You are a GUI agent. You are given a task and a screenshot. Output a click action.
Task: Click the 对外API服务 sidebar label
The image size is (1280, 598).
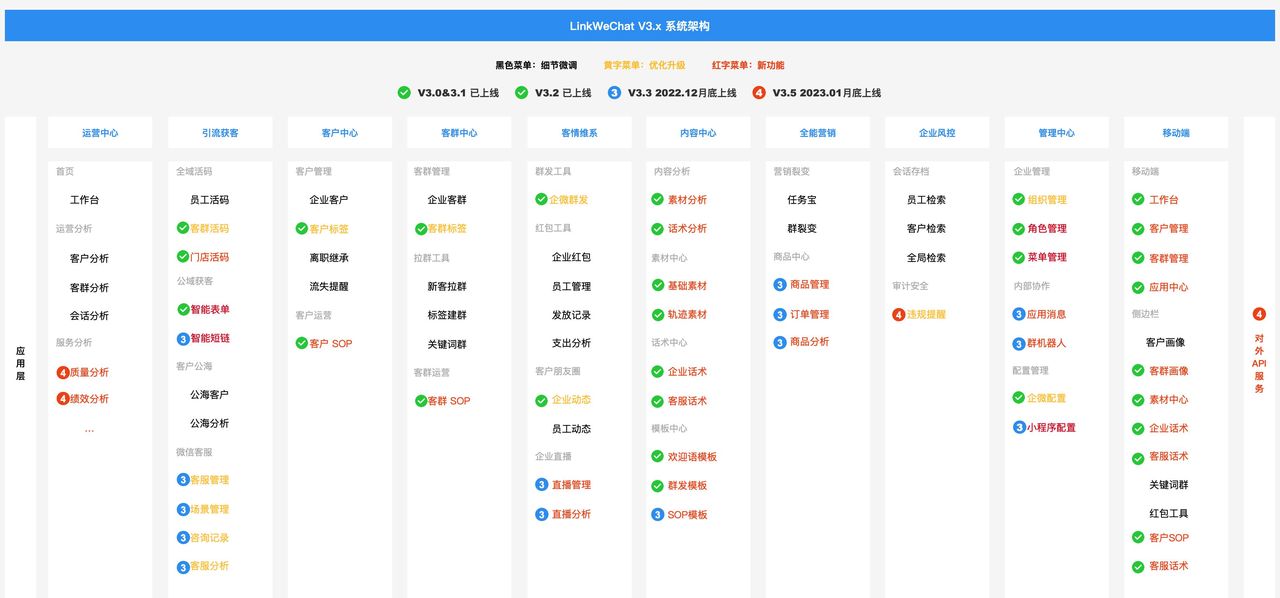pos(1259,364)
